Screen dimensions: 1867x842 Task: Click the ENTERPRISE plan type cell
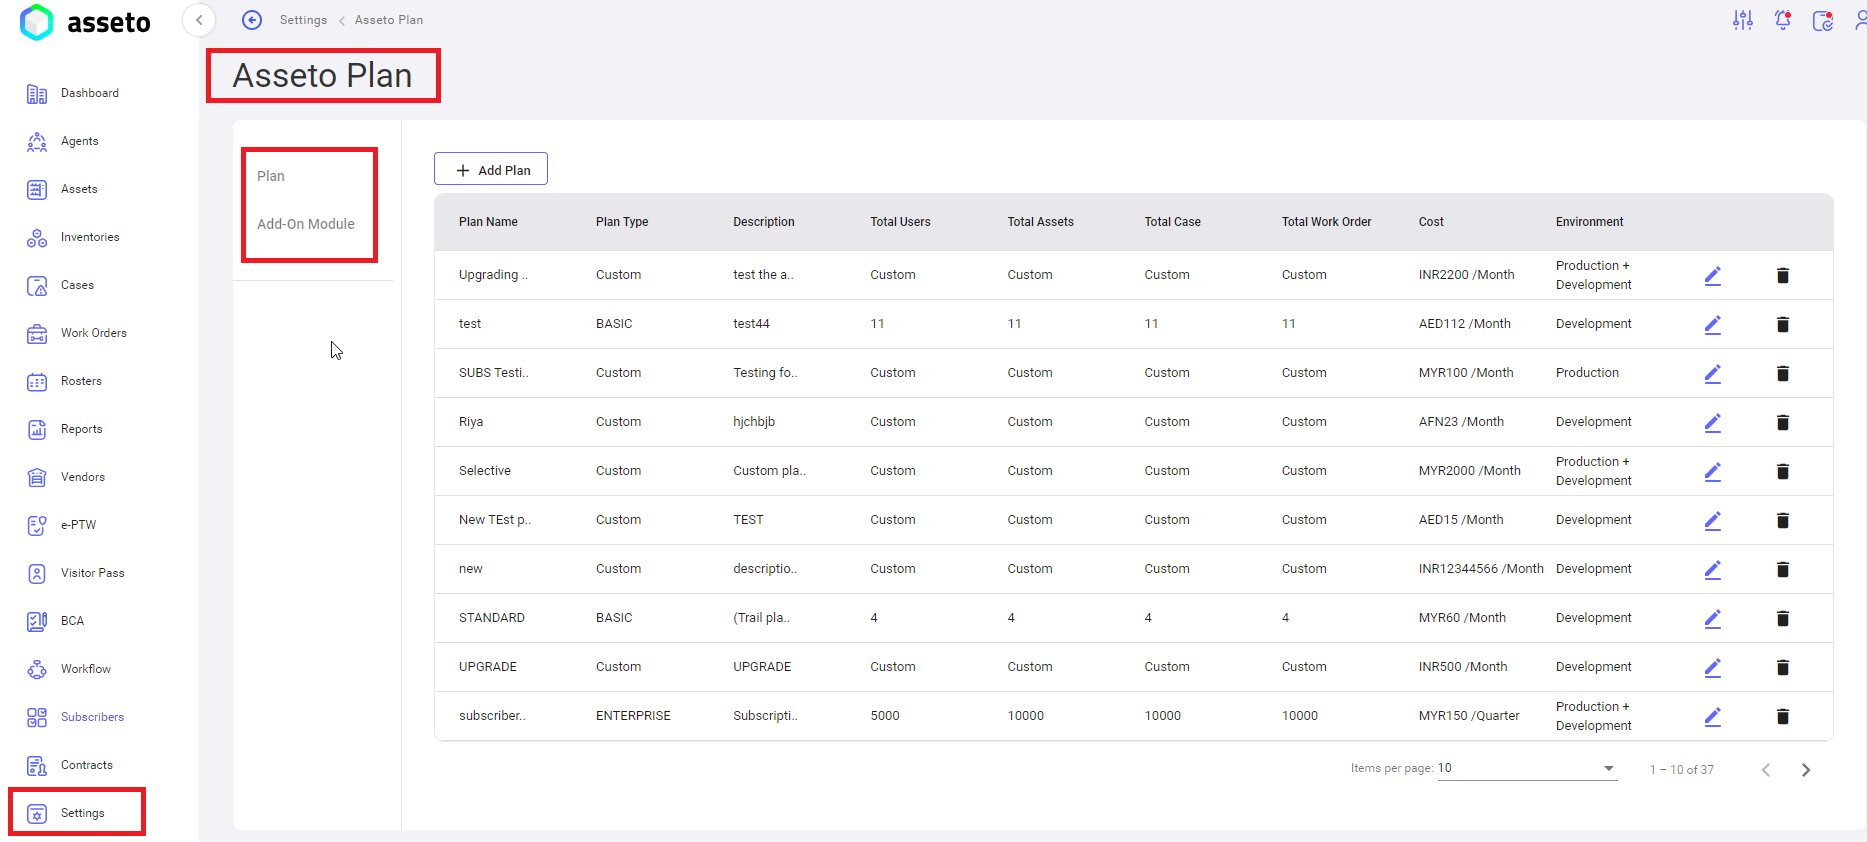pyautogui.click(x=633, y=716)
